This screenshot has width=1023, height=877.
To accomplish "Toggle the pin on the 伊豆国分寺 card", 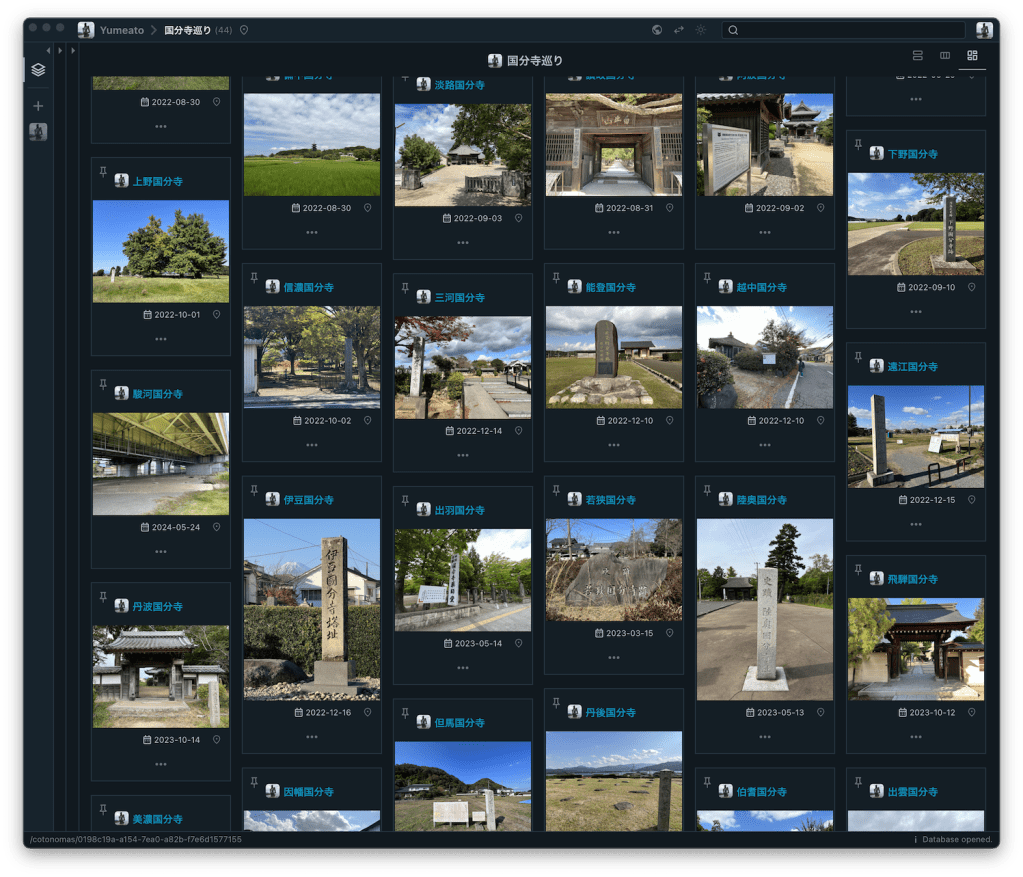I will (254, 491).
